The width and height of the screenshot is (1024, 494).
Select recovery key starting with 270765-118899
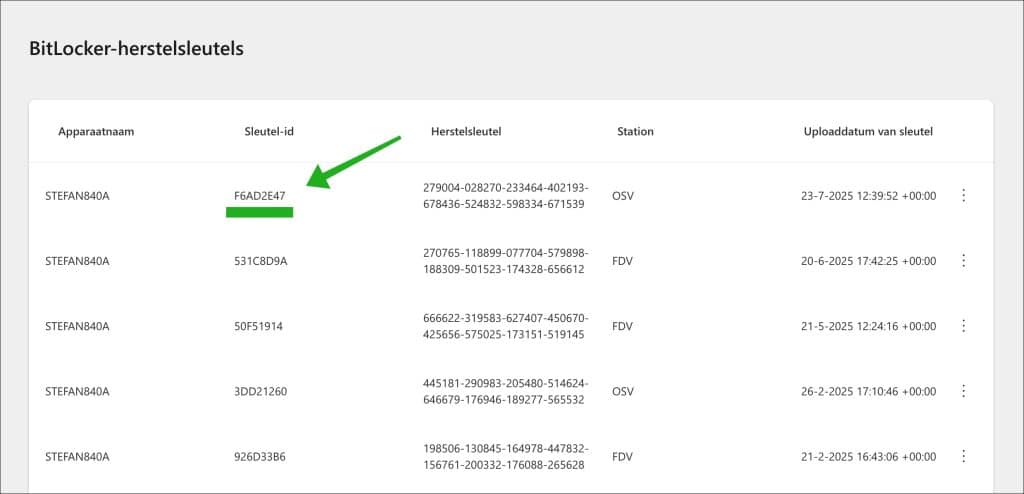tap(505, 261)
